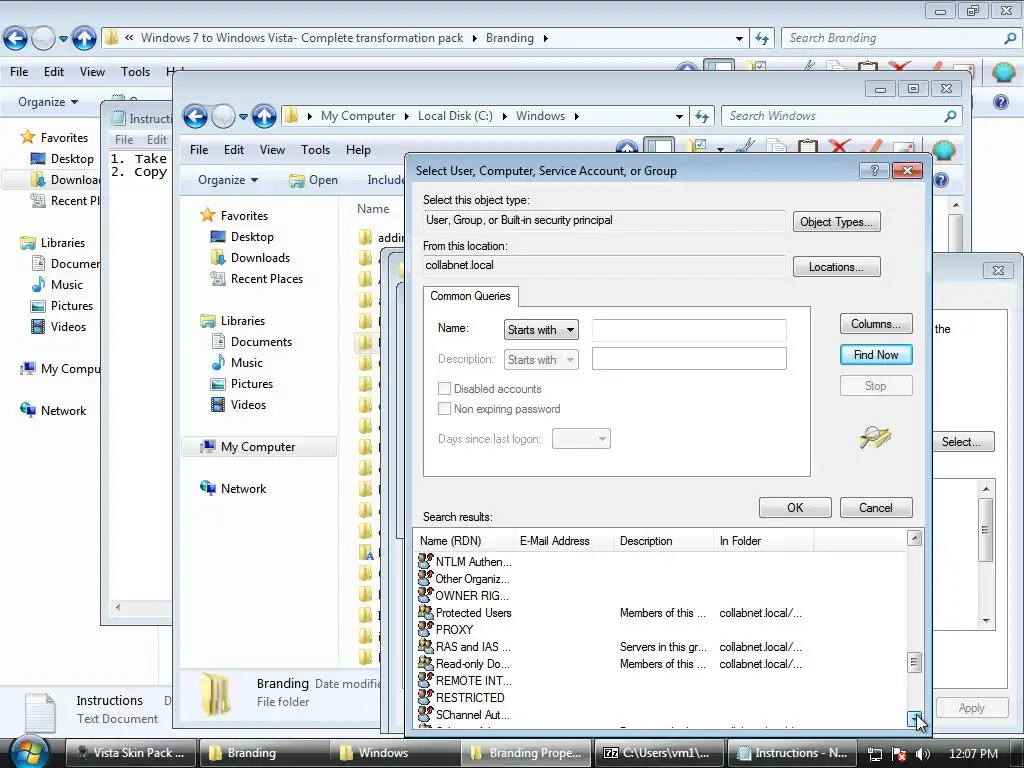This screenshot has height=768, width=1024.
Task: Click the up arrow of the search results scrollbar
Action: click(x=914, y=538)
